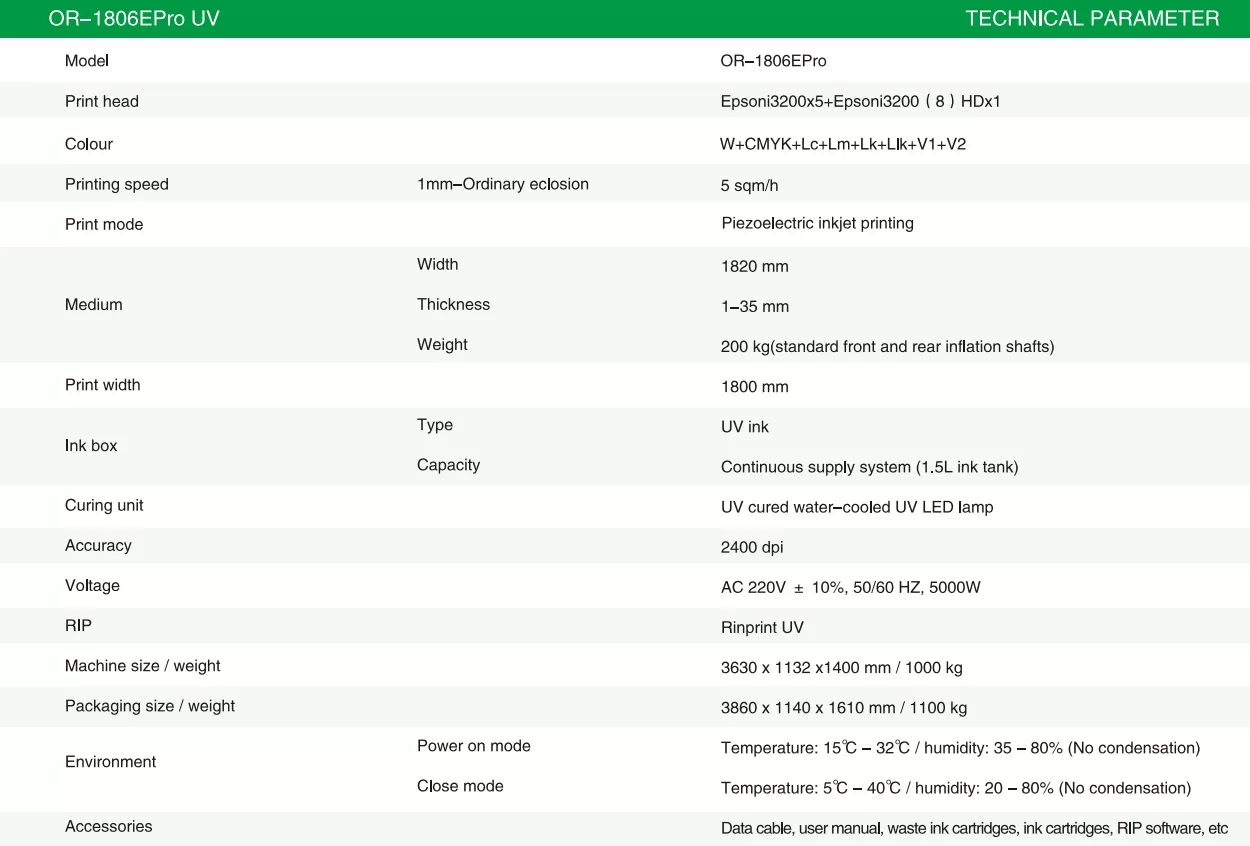Select the Medium row label
Screen dimensions: 1250x846
pos(93,305)
